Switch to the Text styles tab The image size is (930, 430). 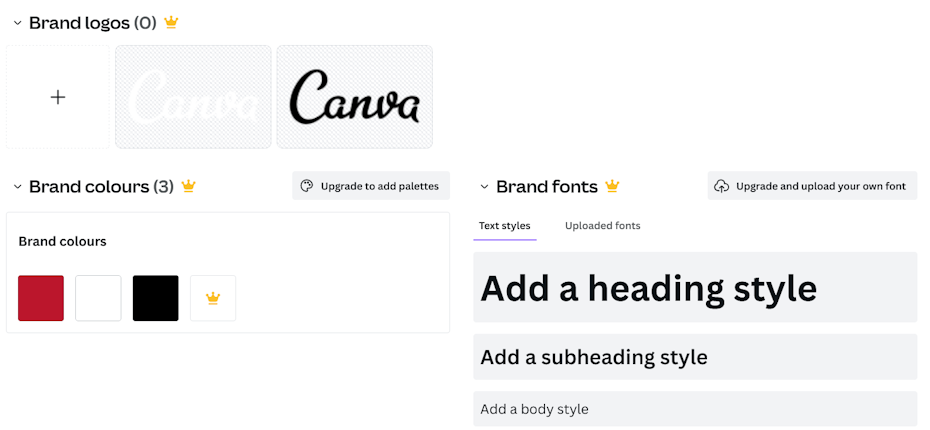click(505, 226)
